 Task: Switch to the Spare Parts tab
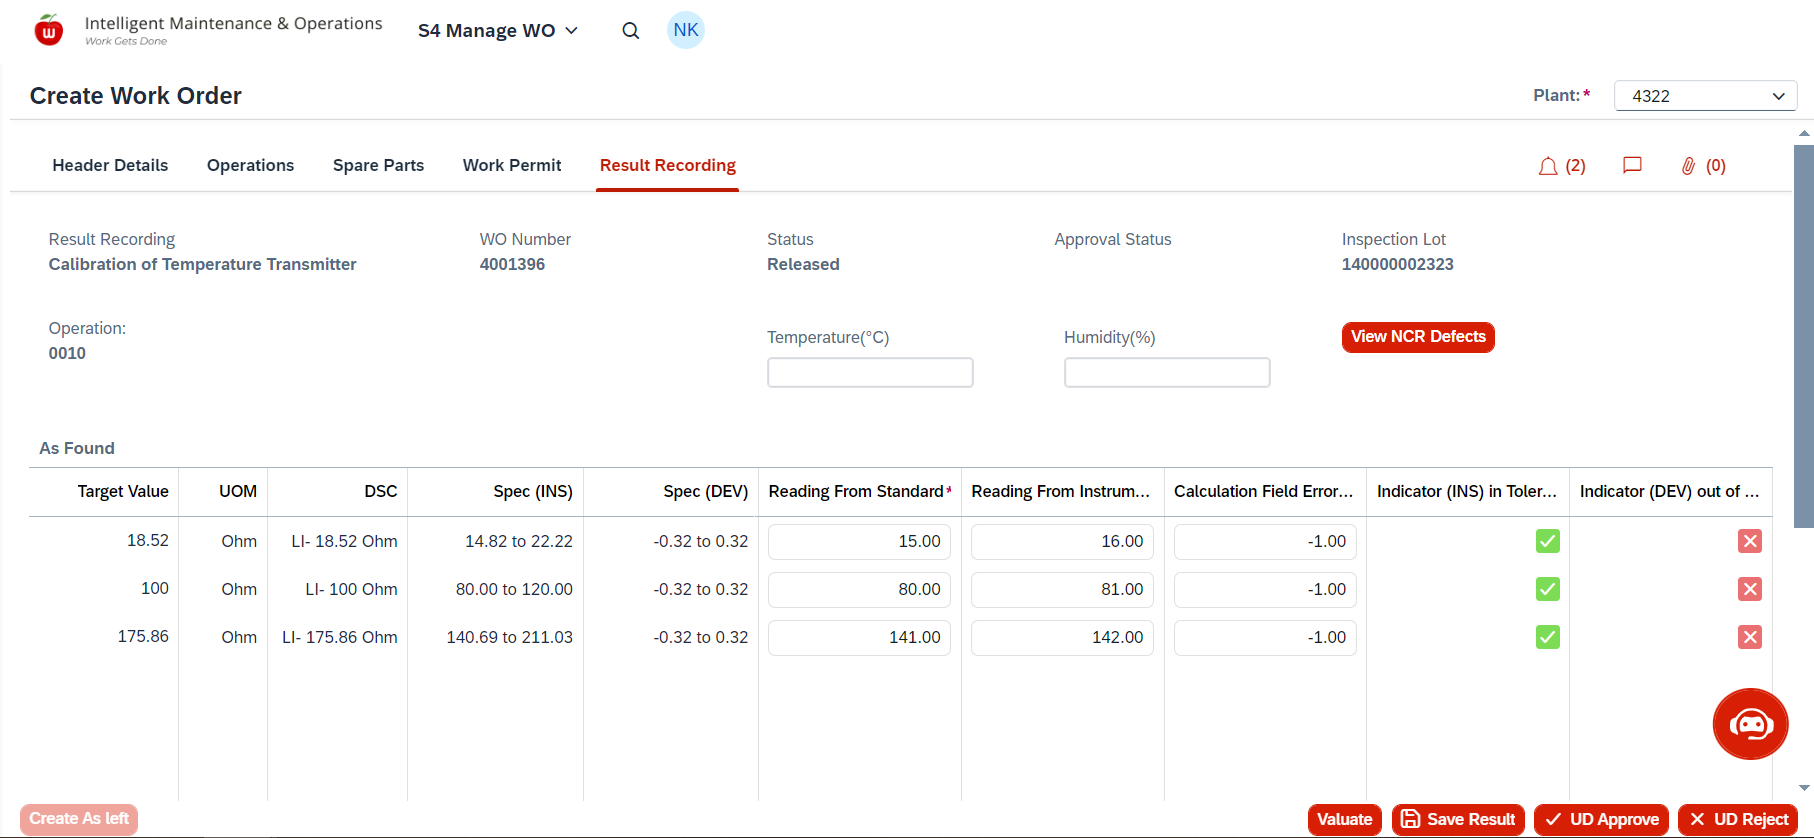click(378, 166)
